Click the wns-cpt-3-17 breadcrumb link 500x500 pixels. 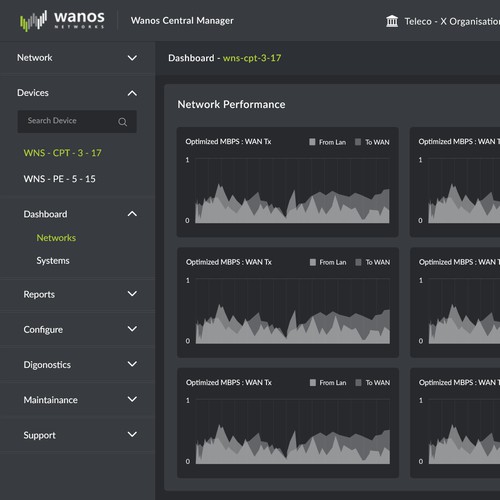[x=252, y=58]
